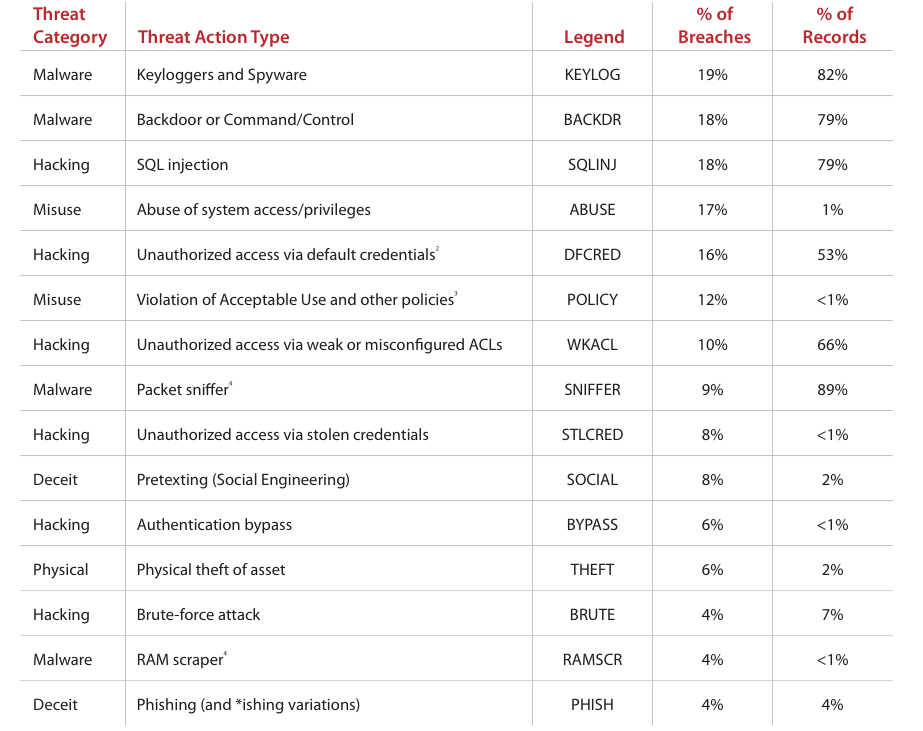Open footnote 3 after Acceptable Use policies

(456, 295)
